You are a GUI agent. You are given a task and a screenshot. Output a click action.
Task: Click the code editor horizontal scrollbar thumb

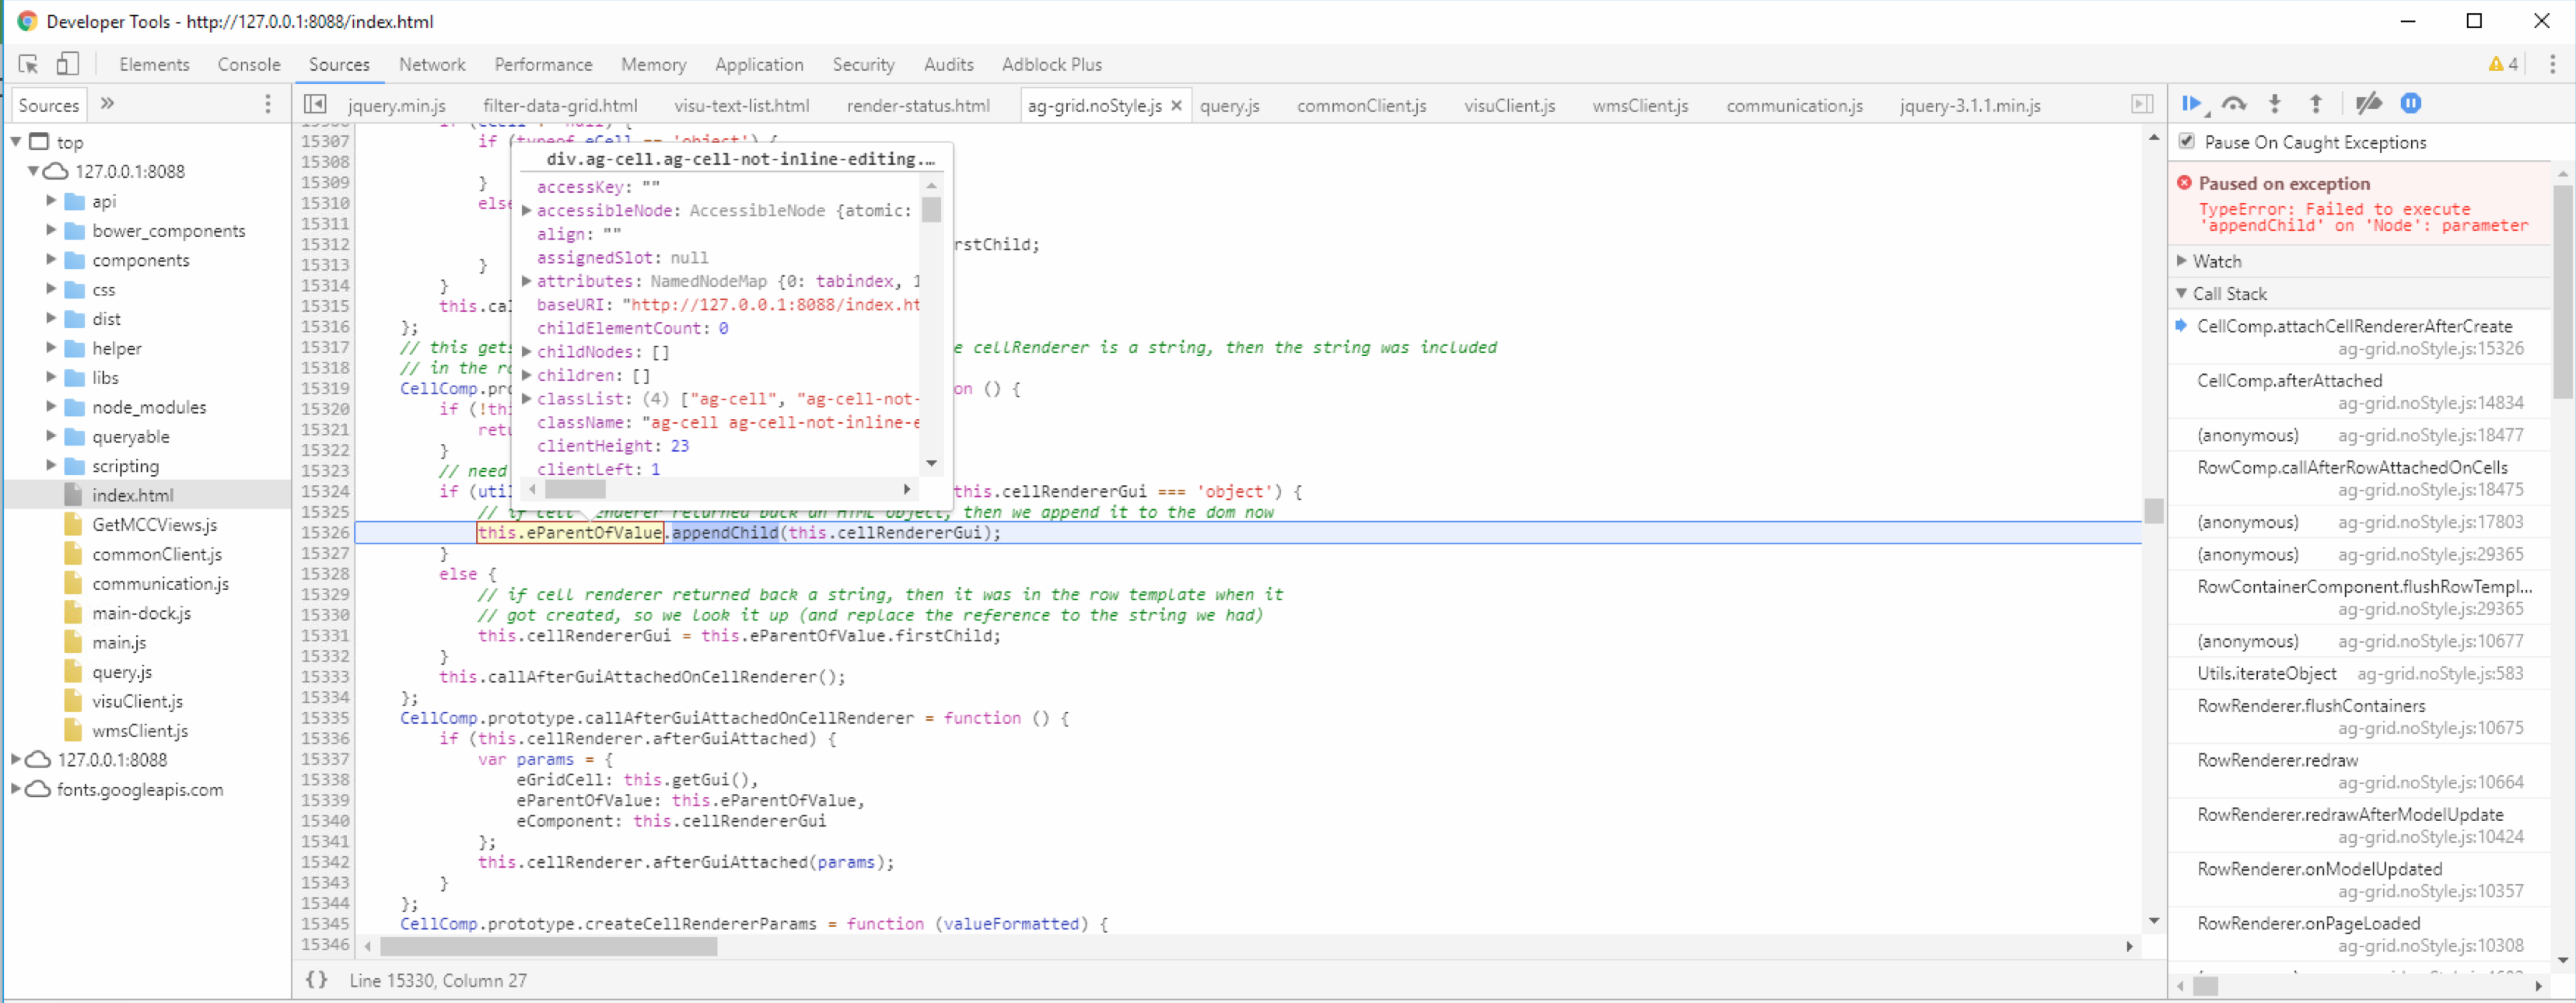548,945
